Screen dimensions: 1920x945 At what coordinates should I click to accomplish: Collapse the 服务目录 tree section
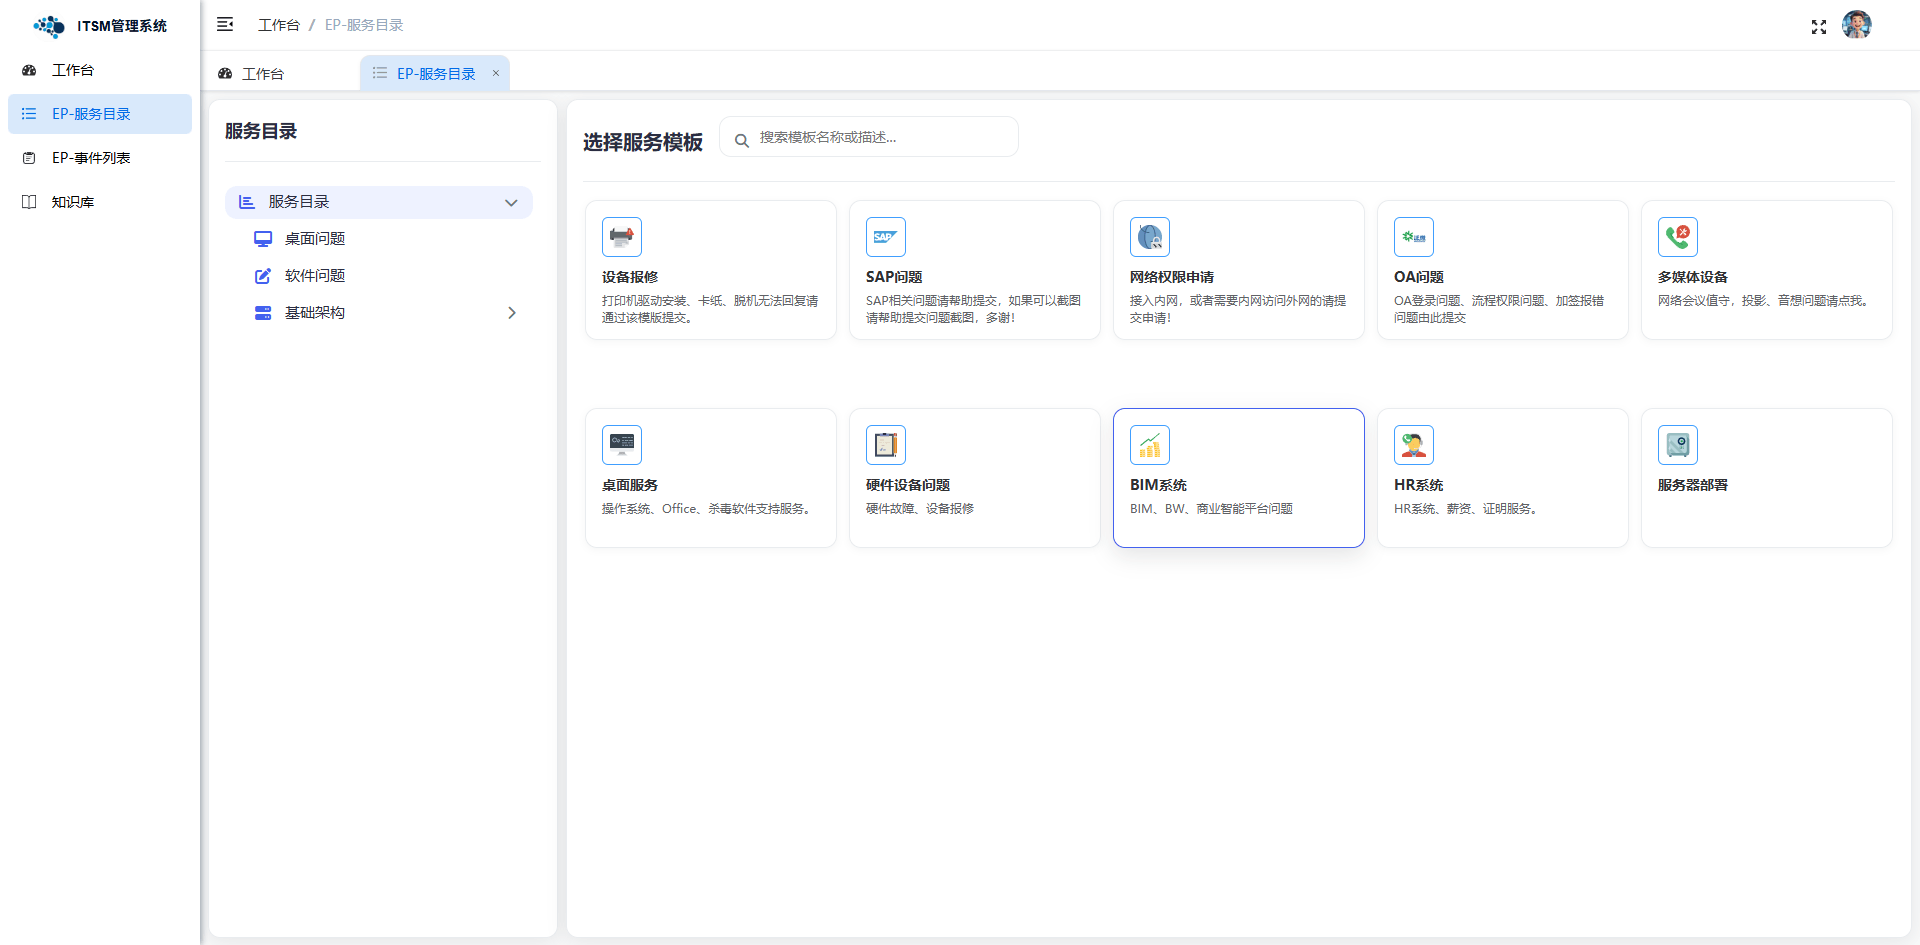pos(511,203)
